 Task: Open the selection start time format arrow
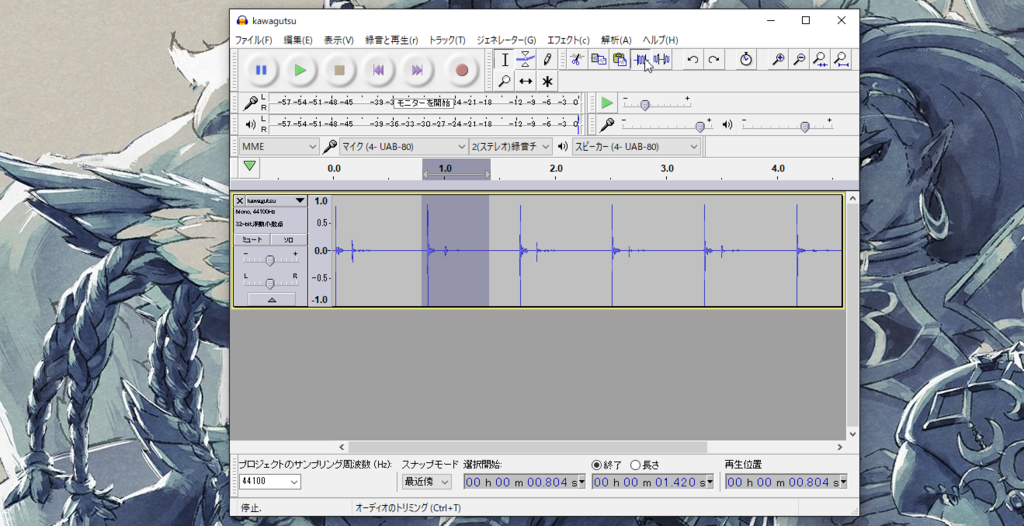coord(582,482)
